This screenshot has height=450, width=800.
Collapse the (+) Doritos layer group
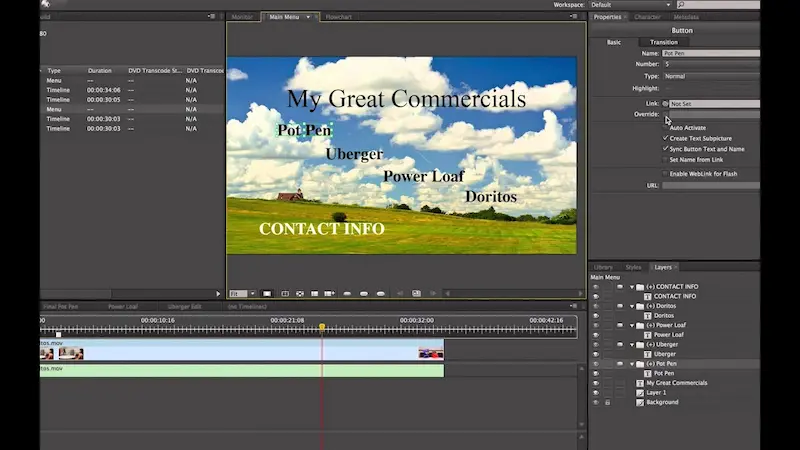(632, 307)
